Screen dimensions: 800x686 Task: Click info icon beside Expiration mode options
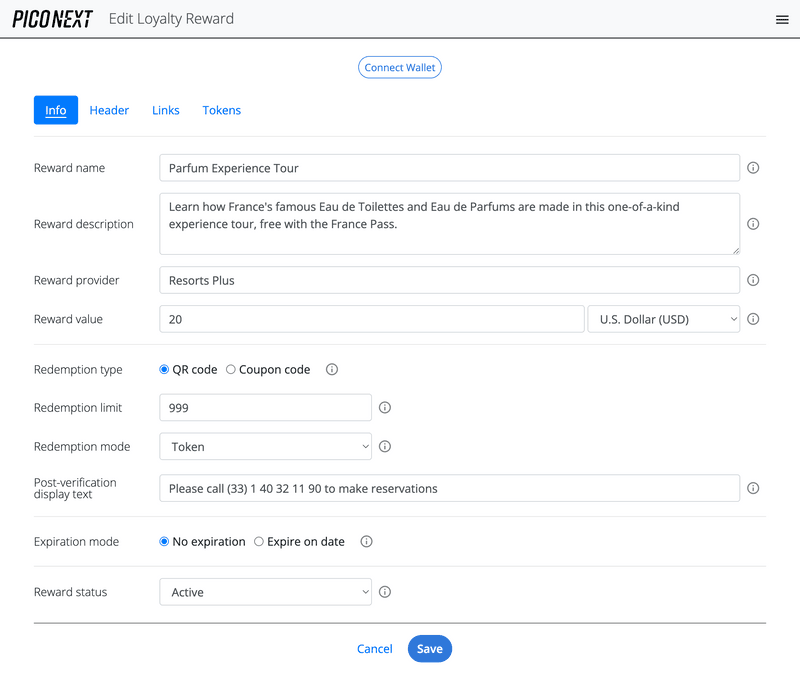pyautogui.click(x=366, y=542)
